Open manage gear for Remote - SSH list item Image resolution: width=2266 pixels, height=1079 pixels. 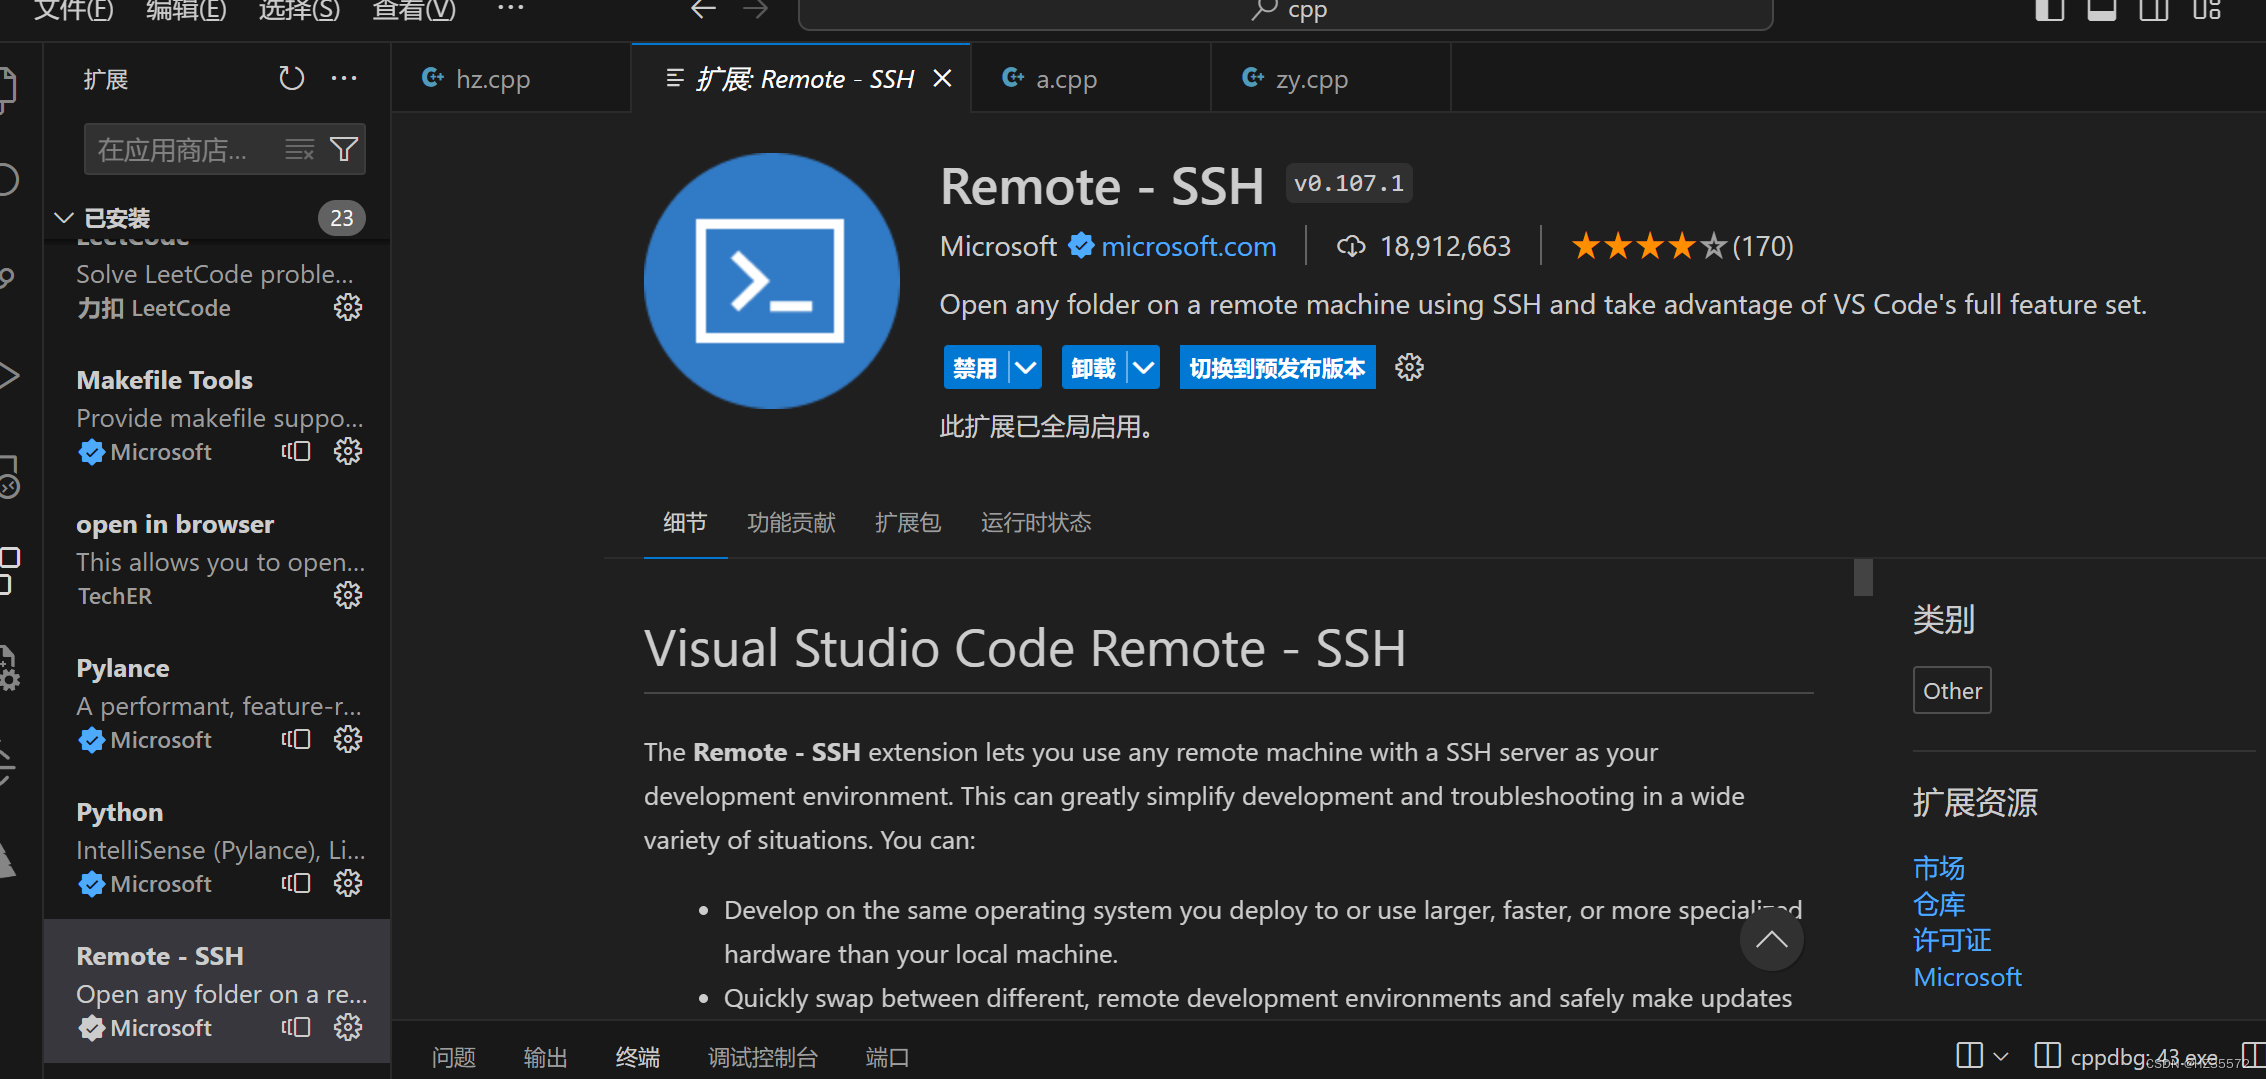click(x=348, y=1027)
